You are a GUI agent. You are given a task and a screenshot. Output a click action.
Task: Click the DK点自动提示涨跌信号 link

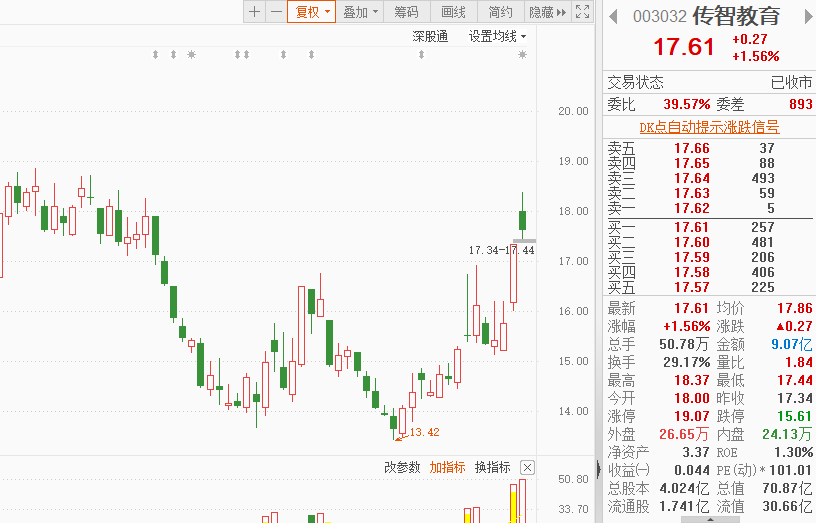pyautogui.click(x=709, y=127)
